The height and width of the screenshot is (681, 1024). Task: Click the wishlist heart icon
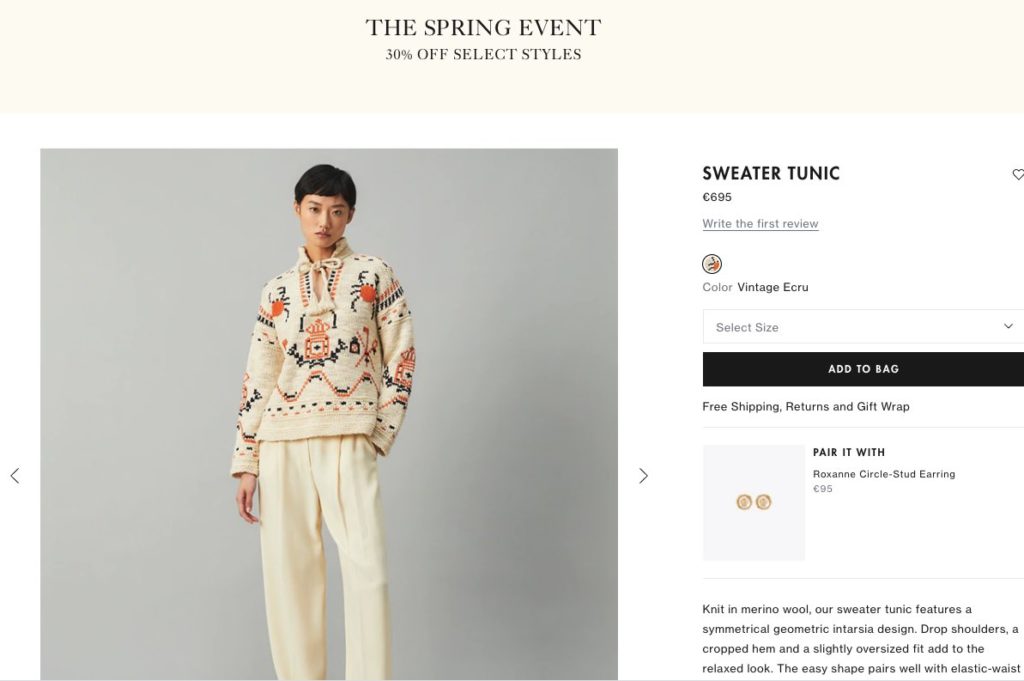(1018, 174)
